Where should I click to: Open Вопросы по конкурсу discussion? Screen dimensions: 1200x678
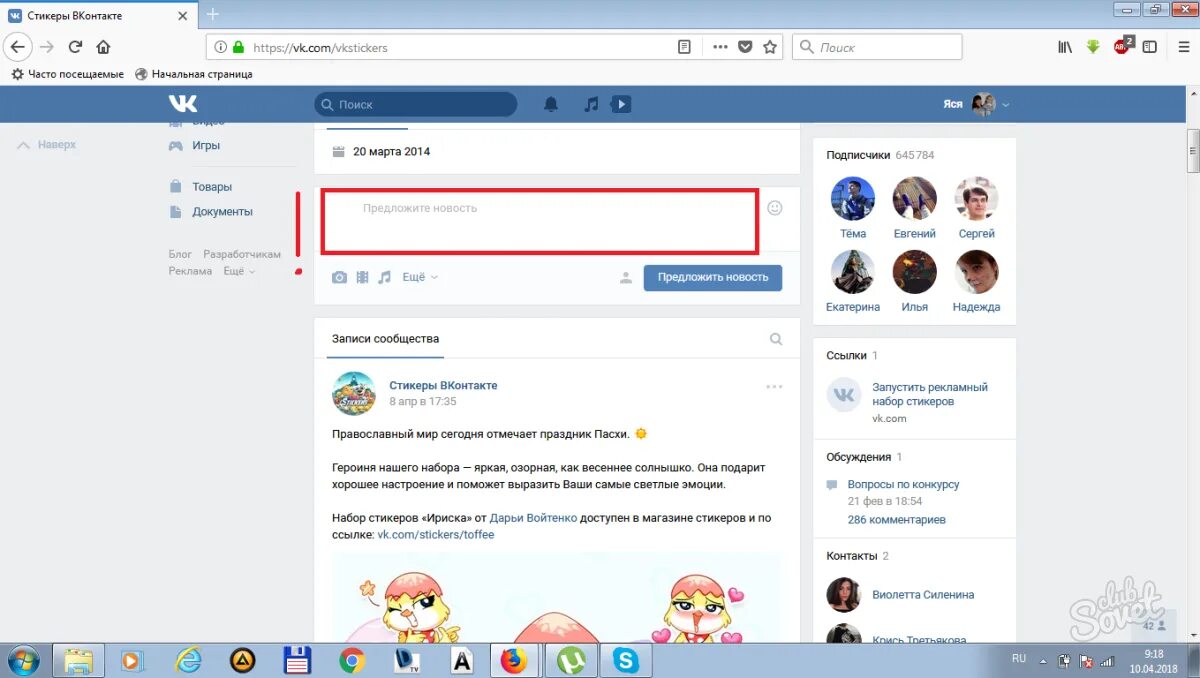[903, 484]
